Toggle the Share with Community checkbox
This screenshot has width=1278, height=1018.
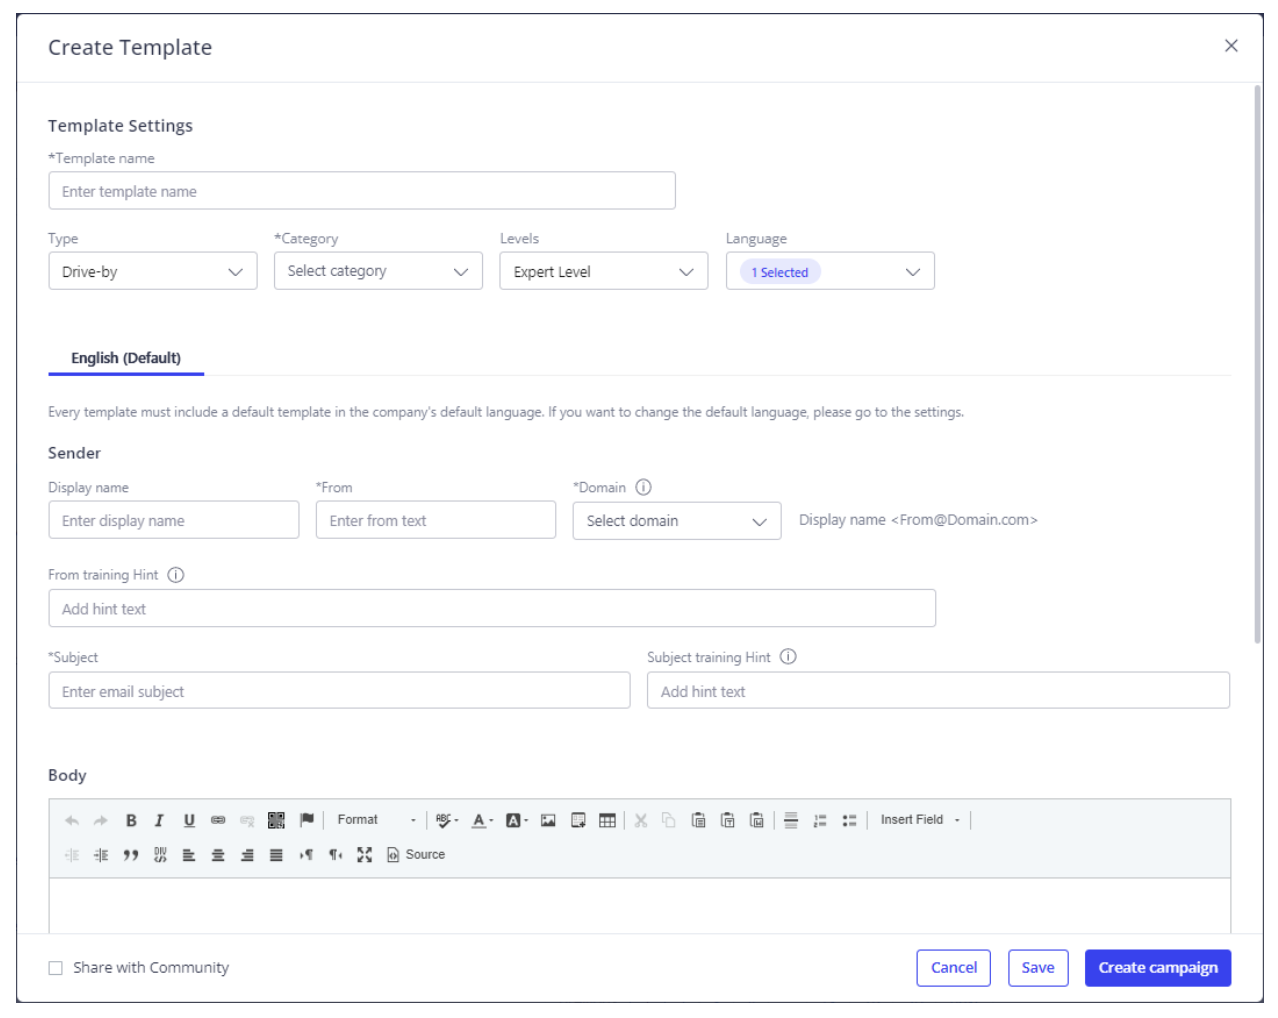pyautogui.click(x=55, y=967)
